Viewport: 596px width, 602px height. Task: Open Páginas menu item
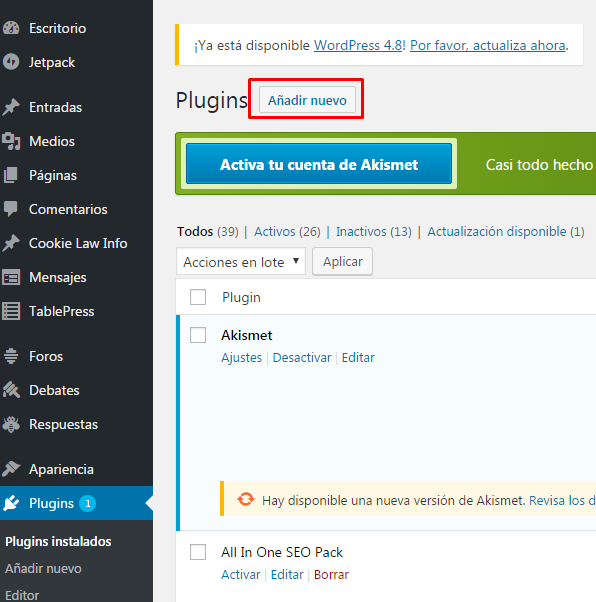[53, 175]
